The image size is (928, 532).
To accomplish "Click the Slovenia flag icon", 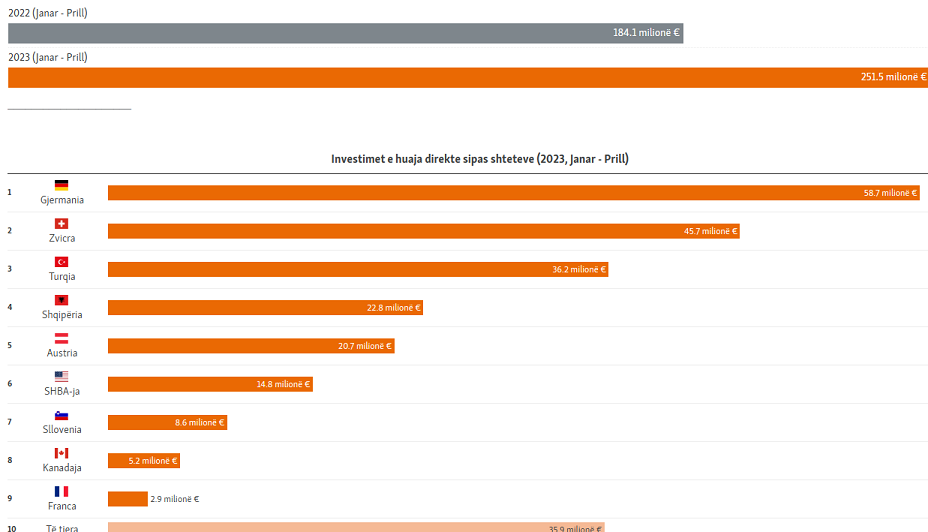I will coord(61,415).
